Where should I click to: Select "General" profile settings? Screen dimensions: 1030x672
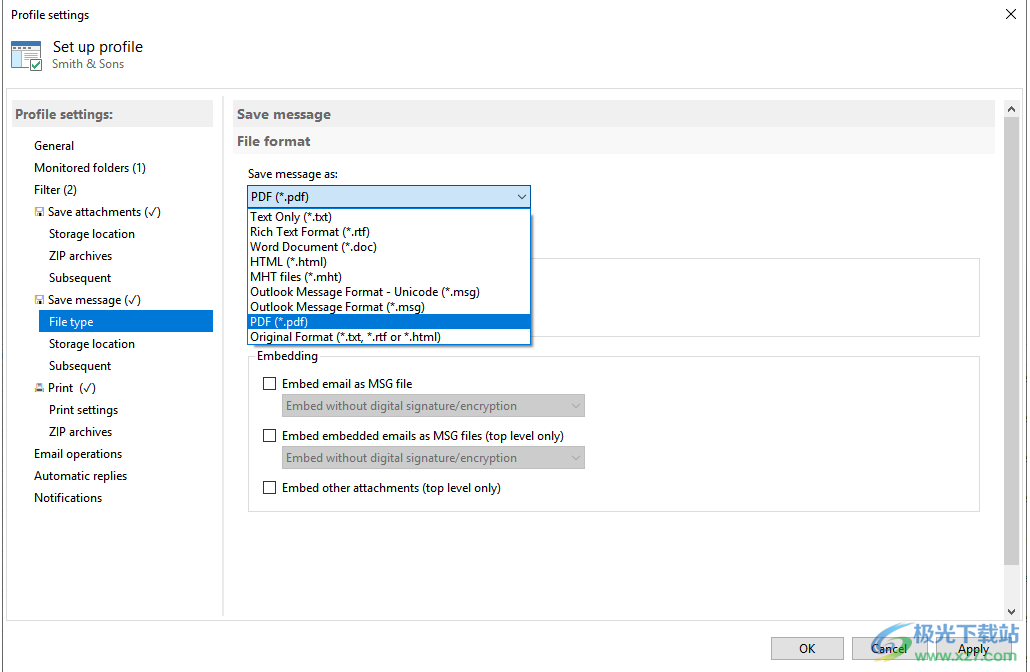[x=54, y=145]
